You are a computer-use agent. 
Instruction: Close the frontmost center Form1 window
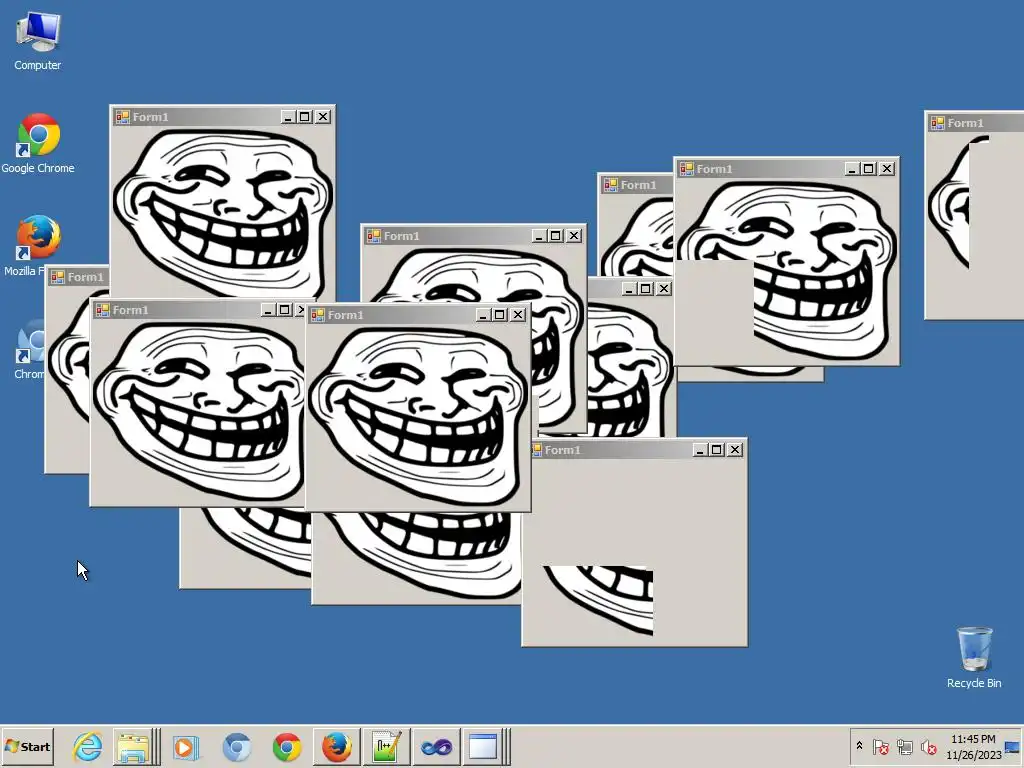(518, 315)
